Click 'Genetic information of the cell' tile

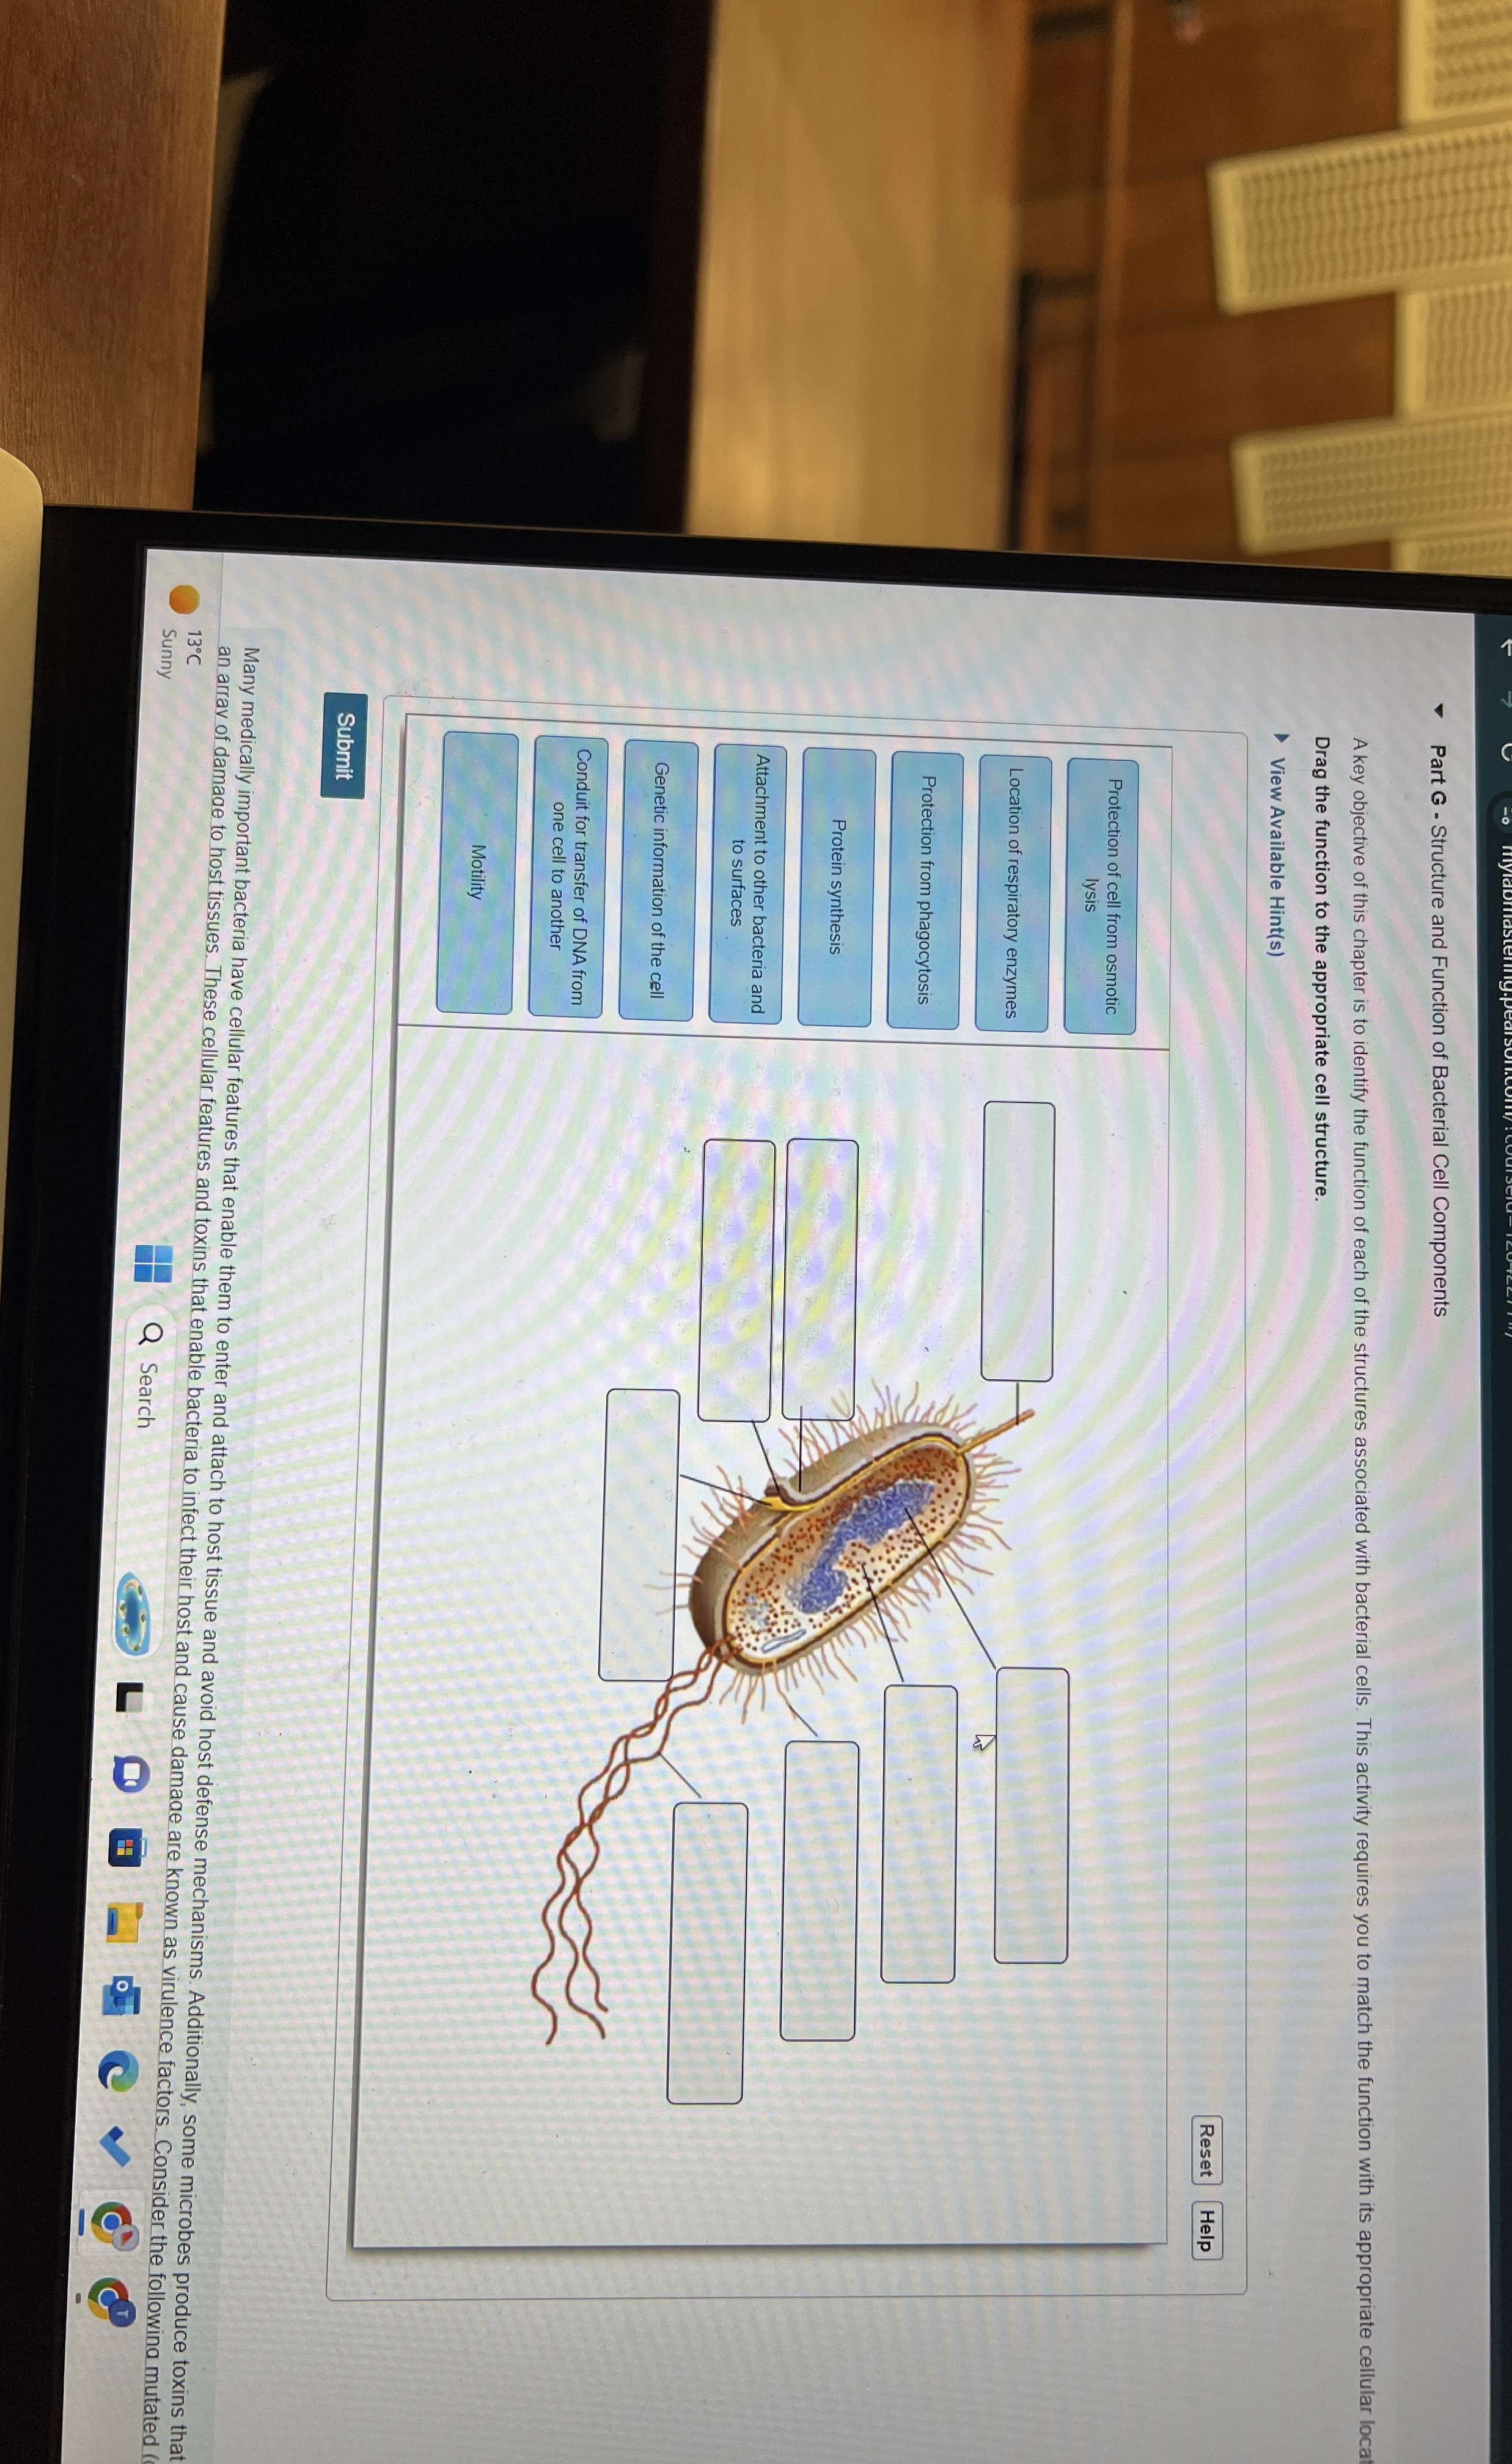click(658, 880)
